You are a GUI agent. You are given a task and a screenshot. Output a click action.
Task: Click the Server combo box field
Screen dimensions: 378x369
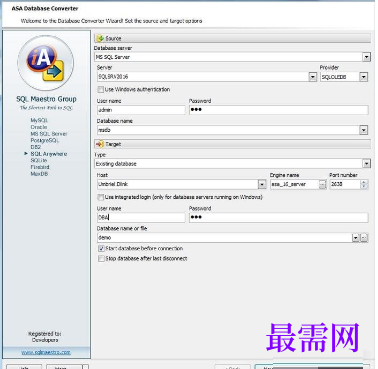coord(203,77)
